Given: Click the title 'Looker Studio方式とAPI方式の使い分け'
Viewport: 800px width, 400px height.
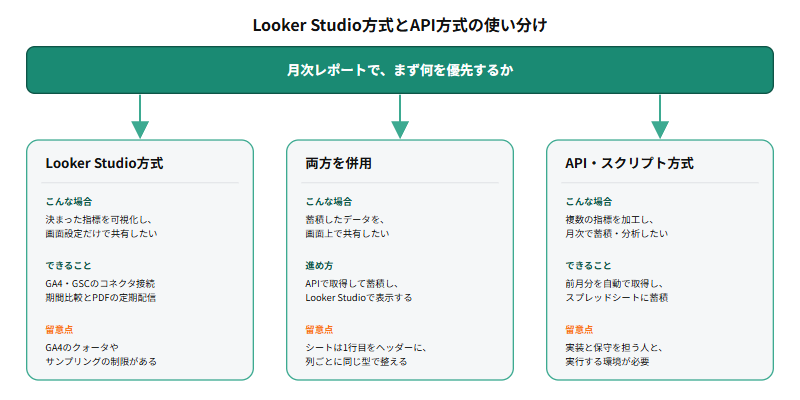Looking at the screenshot, I should [x=400, y=26].
